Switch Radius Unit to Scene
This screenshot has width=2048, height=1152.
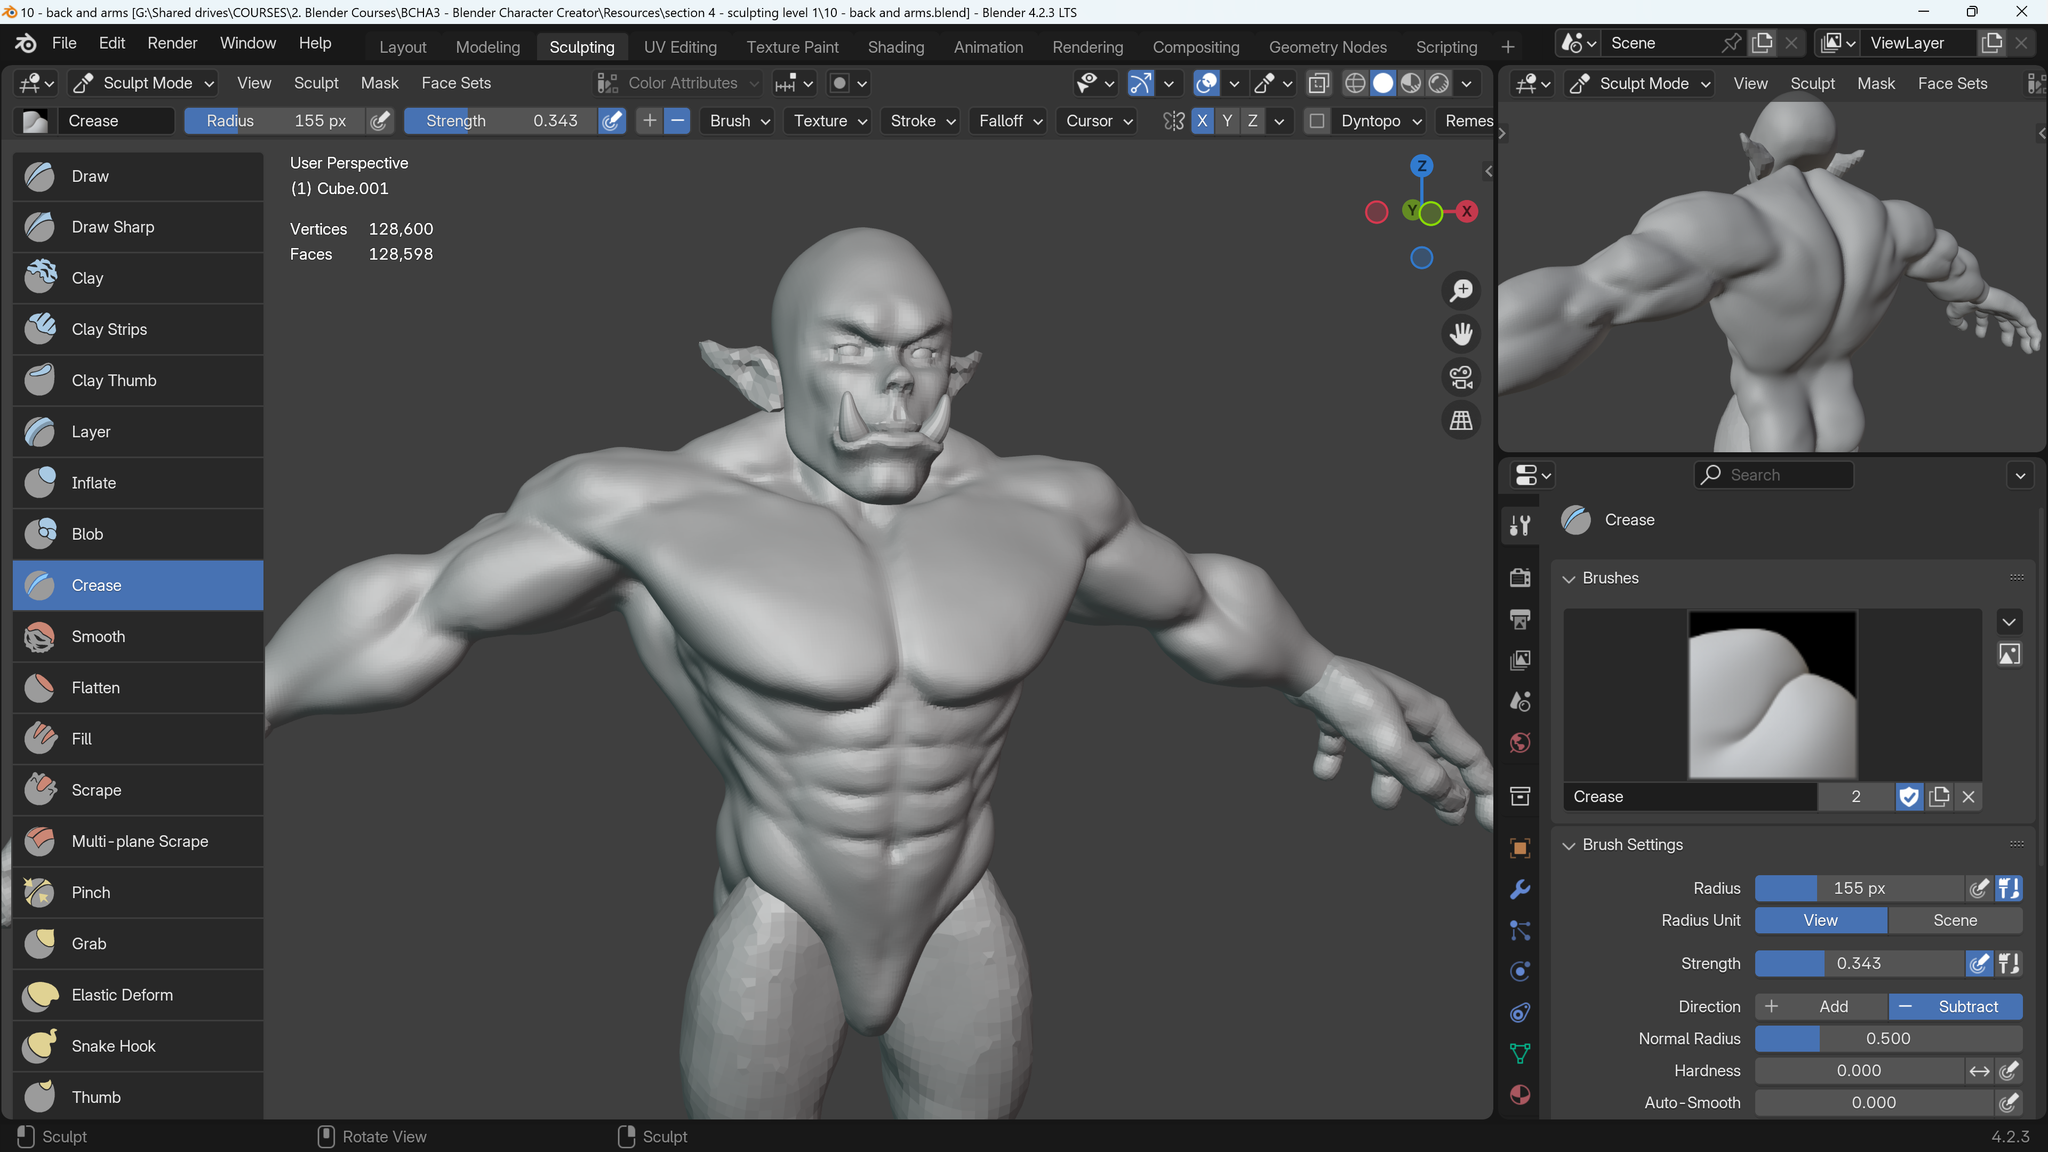(x=1955, y=920)
